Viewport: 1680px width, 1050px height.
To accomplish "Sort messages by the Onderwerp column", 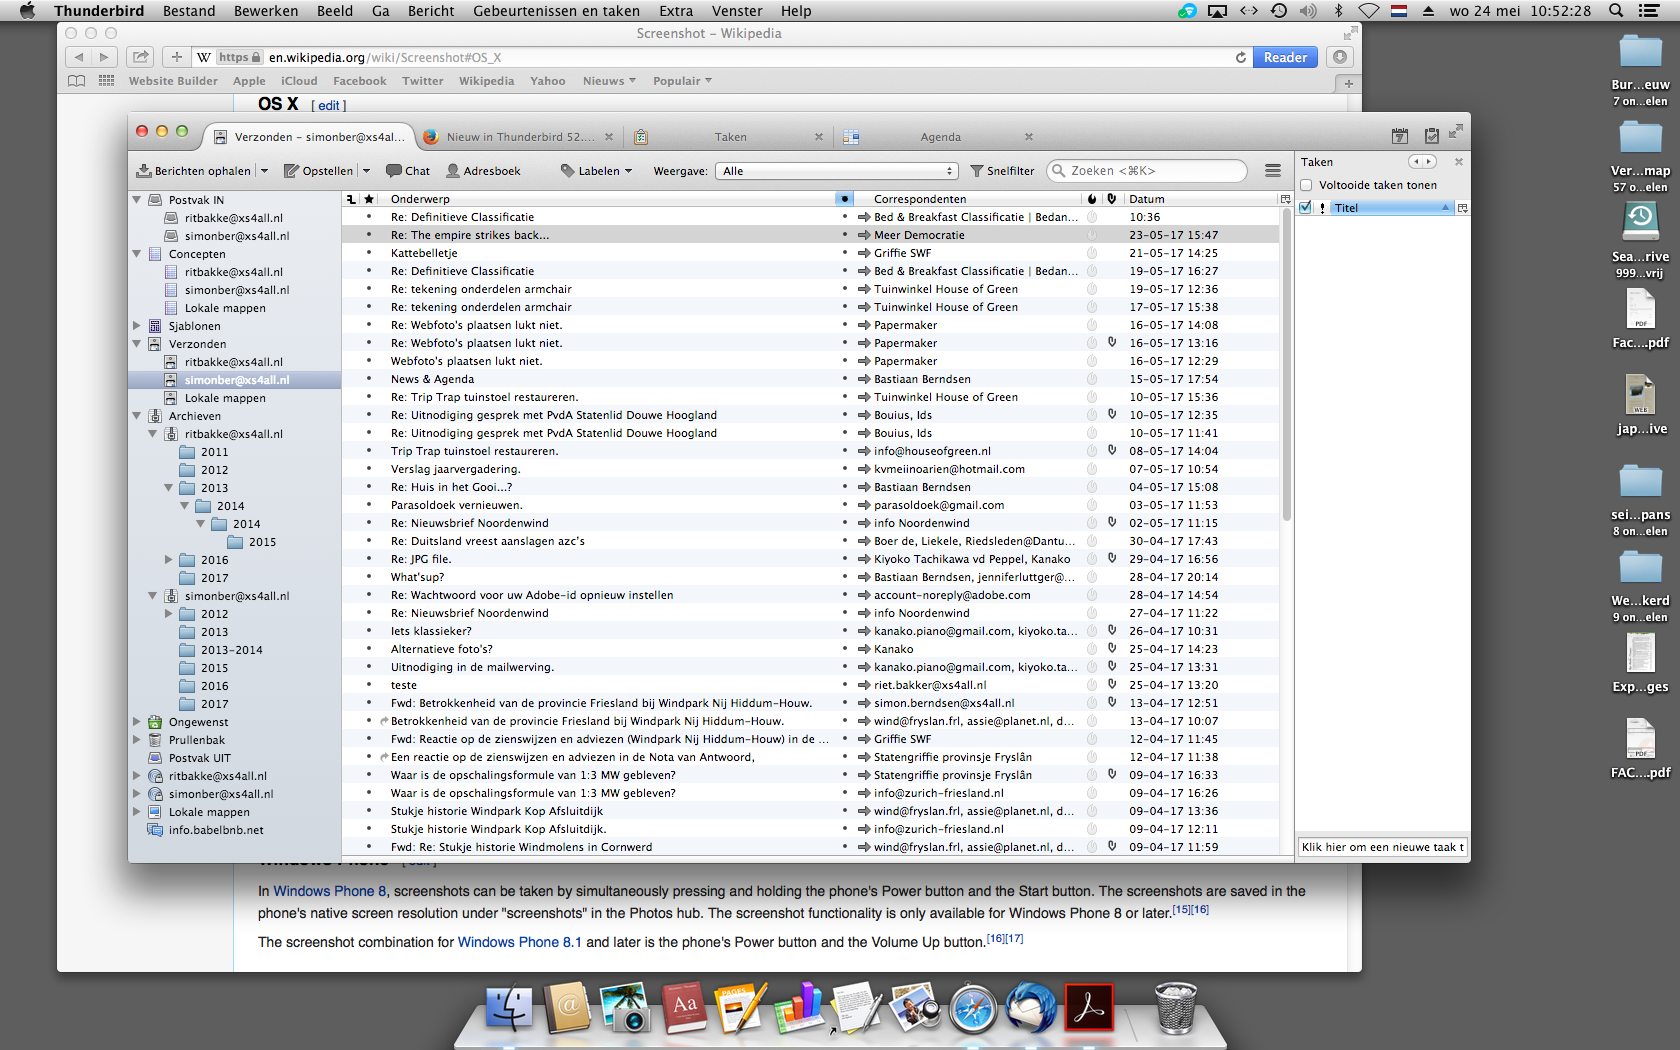I will pos(610,199).
